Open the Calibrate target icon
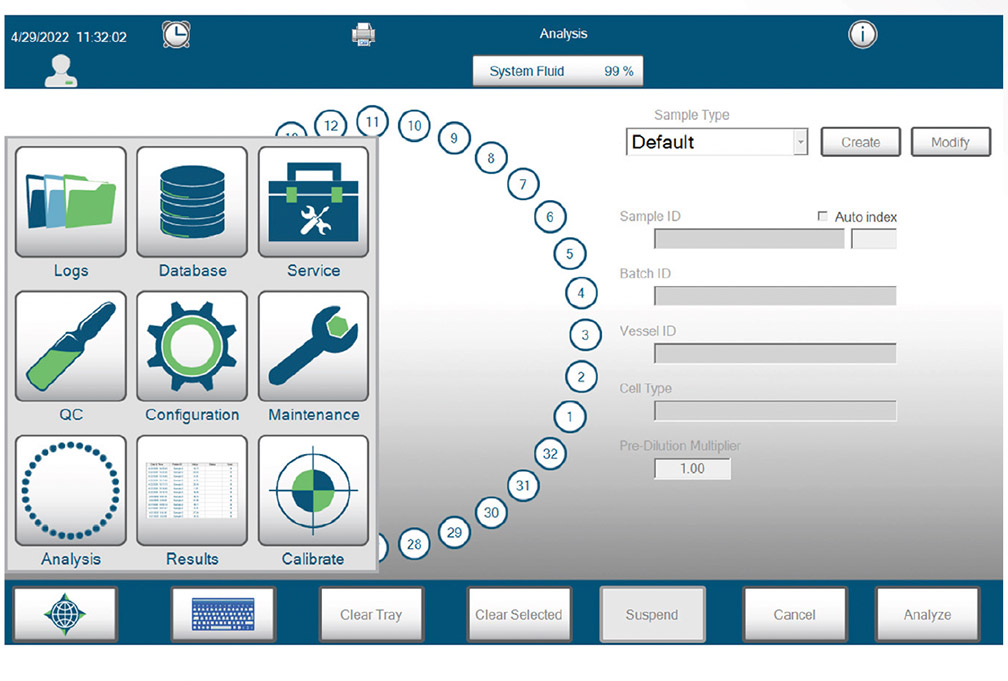Viewport: 1008px width, 681px height. point(313,491)
